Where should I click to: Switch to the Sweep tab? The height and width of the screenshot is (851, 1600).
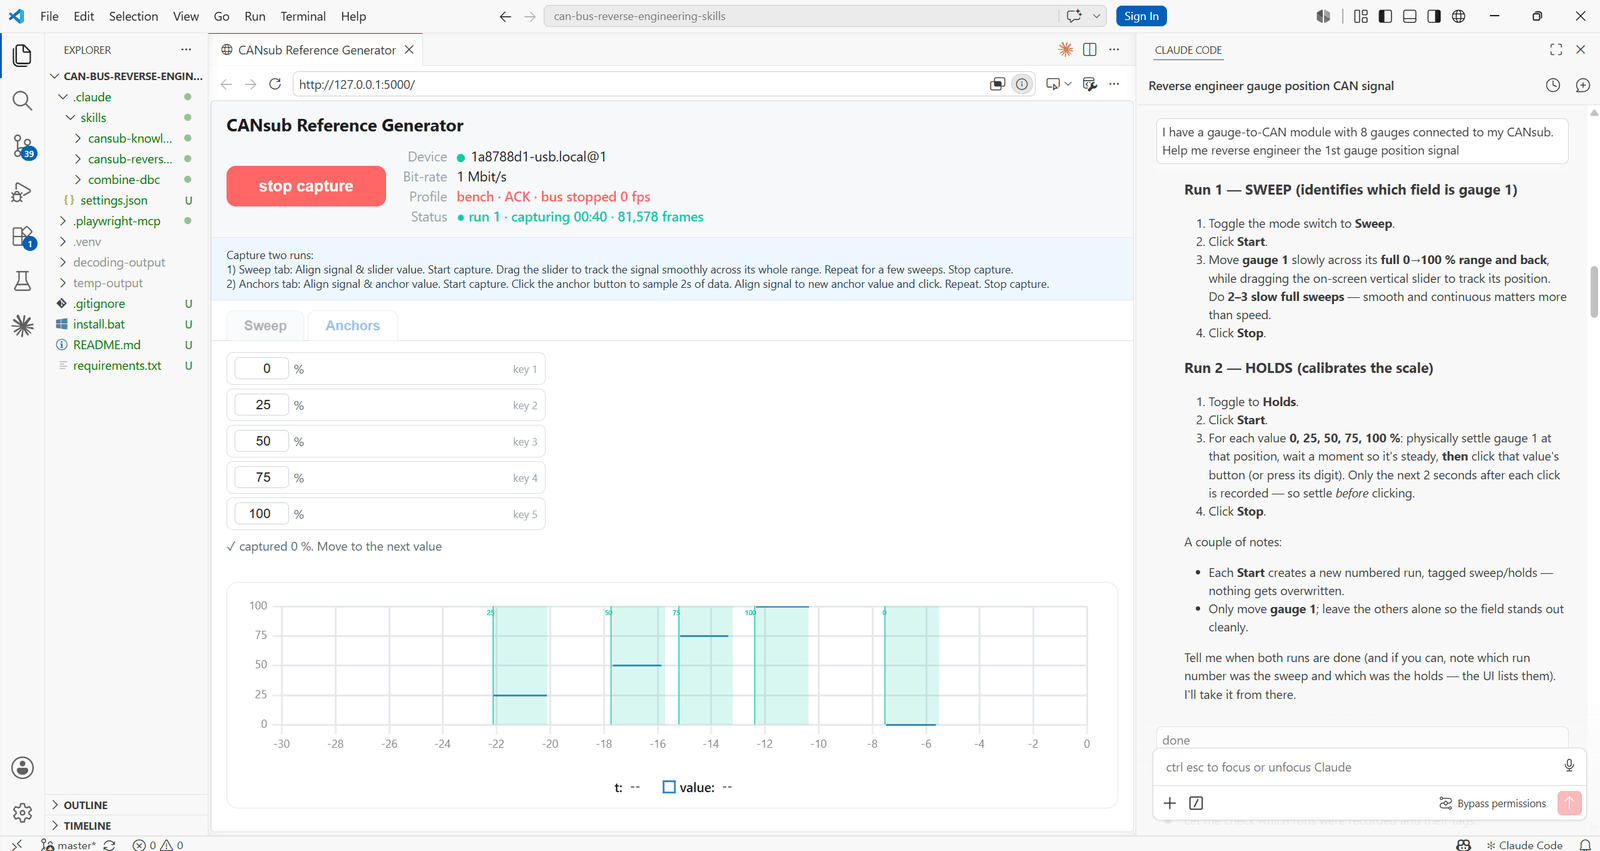265,326
